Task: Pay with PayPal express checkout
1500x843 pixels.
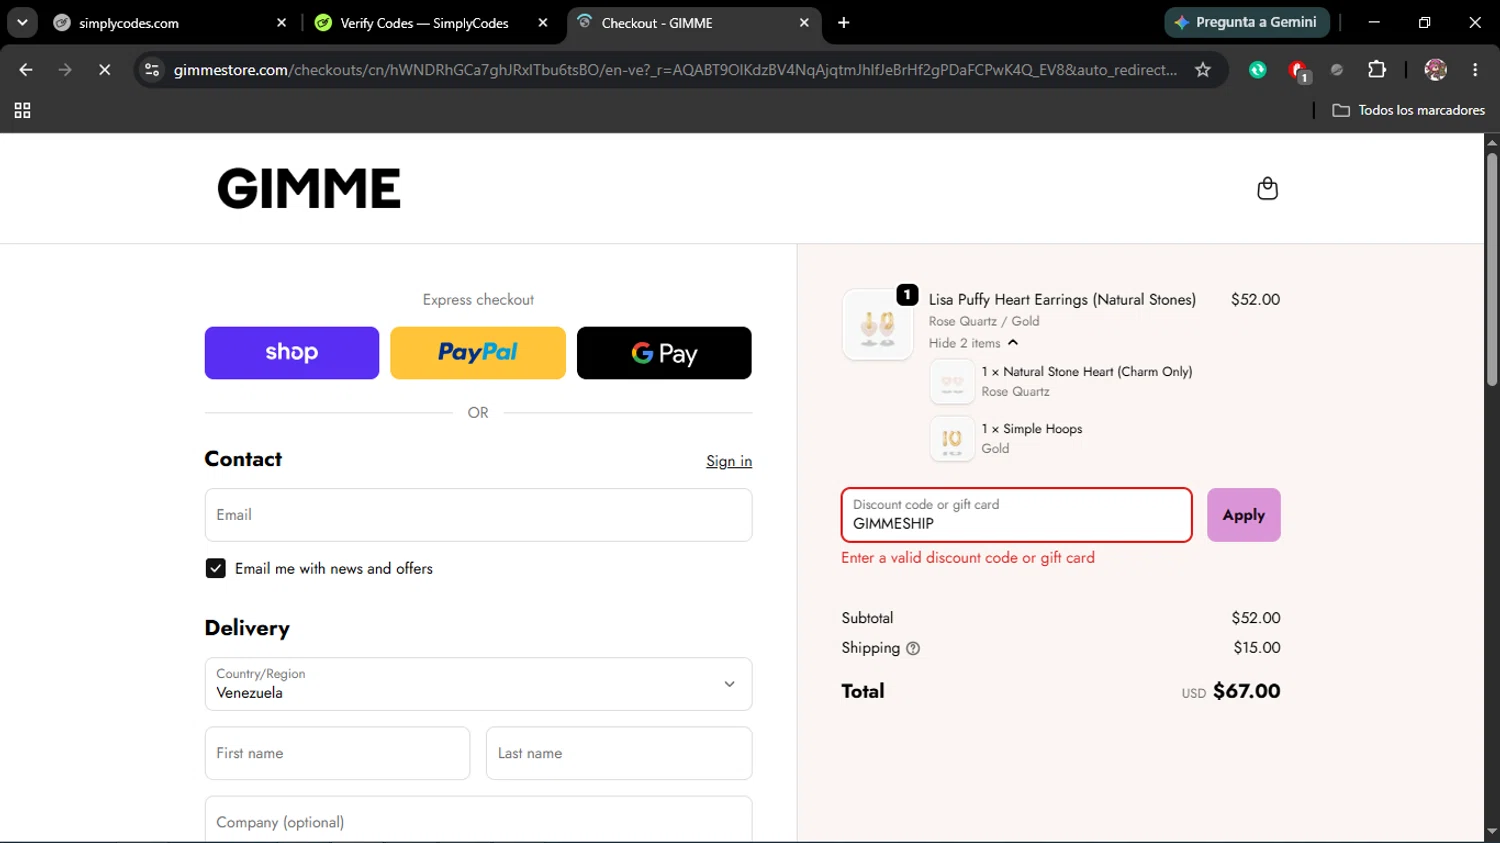Action: click(x=478, y=353)
